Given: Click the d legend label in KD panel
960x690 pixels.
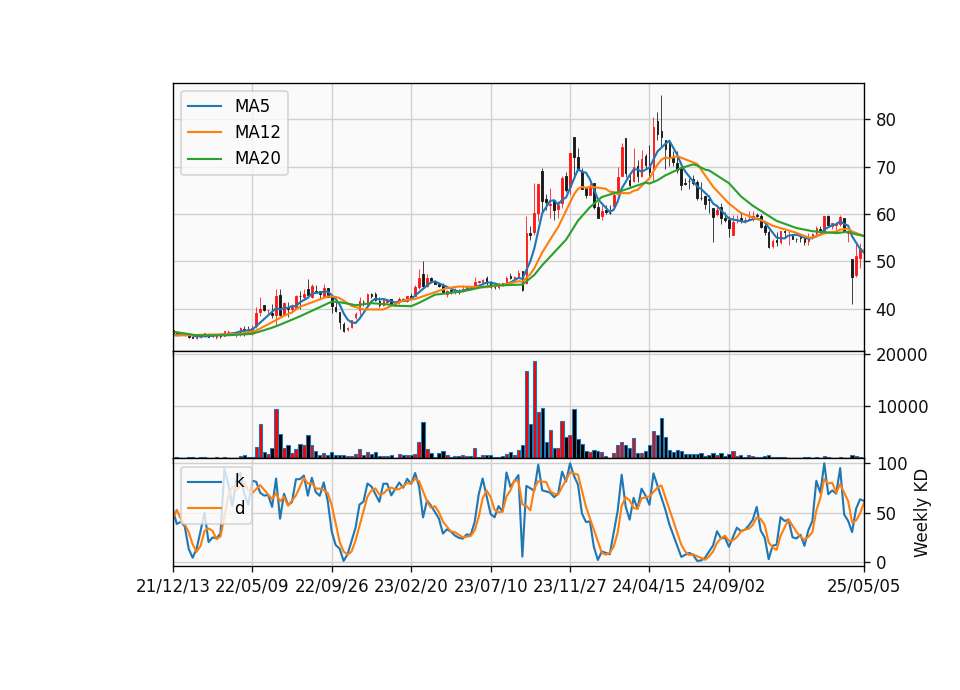Looking at the screenshot, I should click(240, 508).
